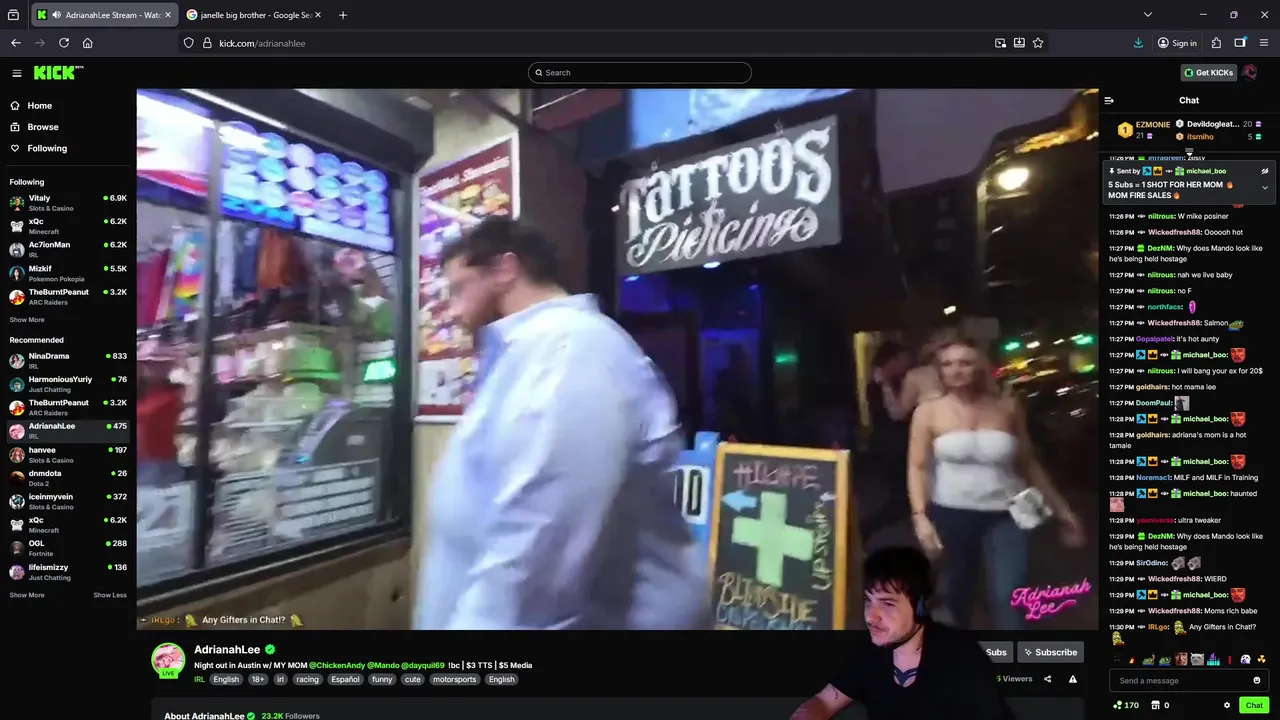This screenshot has height=720, width=1280.
Task: Open Firefox extensions menu
Action: [x=1216, y=43]
